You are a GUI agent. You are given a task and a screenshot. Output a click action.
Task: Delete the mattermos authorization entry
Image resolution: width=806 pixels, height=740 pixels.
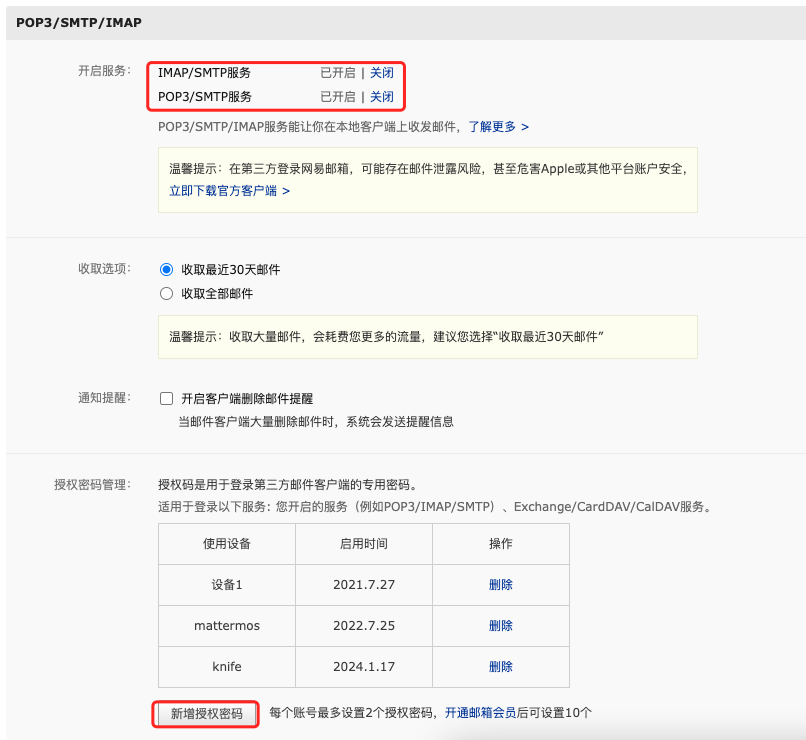[x=500, y=626]
